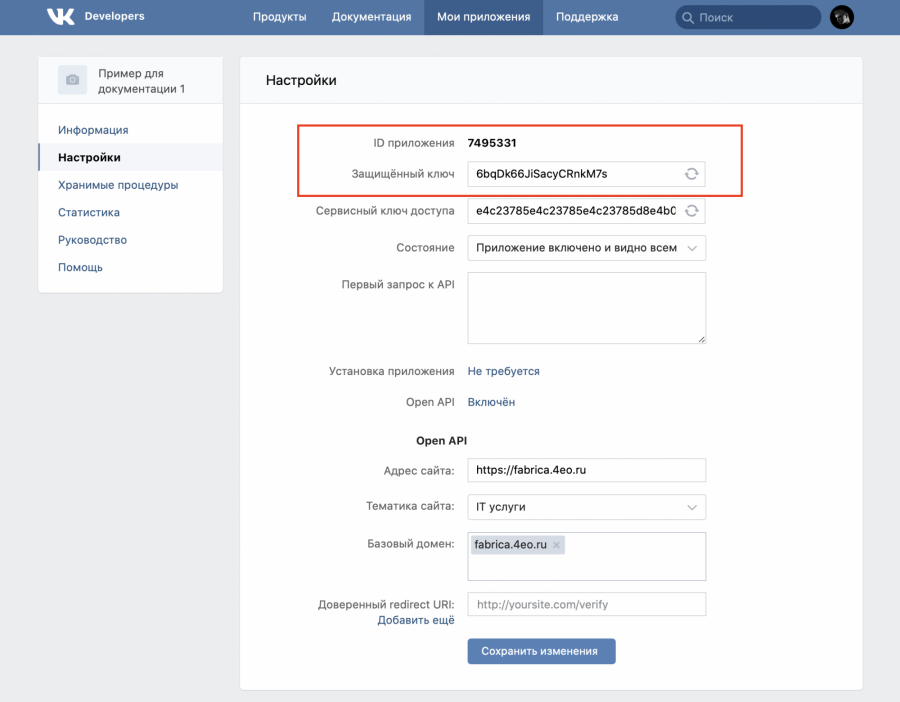The height and width of the screenshot is (702, 900).
Task: Open the application state dropdown
Action: tap(586, 248)
